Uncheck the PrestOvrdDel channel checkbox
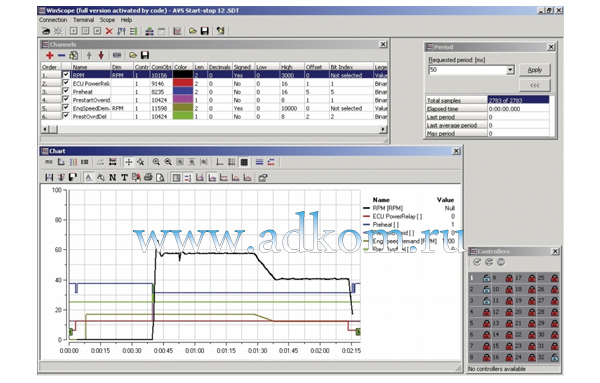 pyautogui.click(x=66, y=116)
